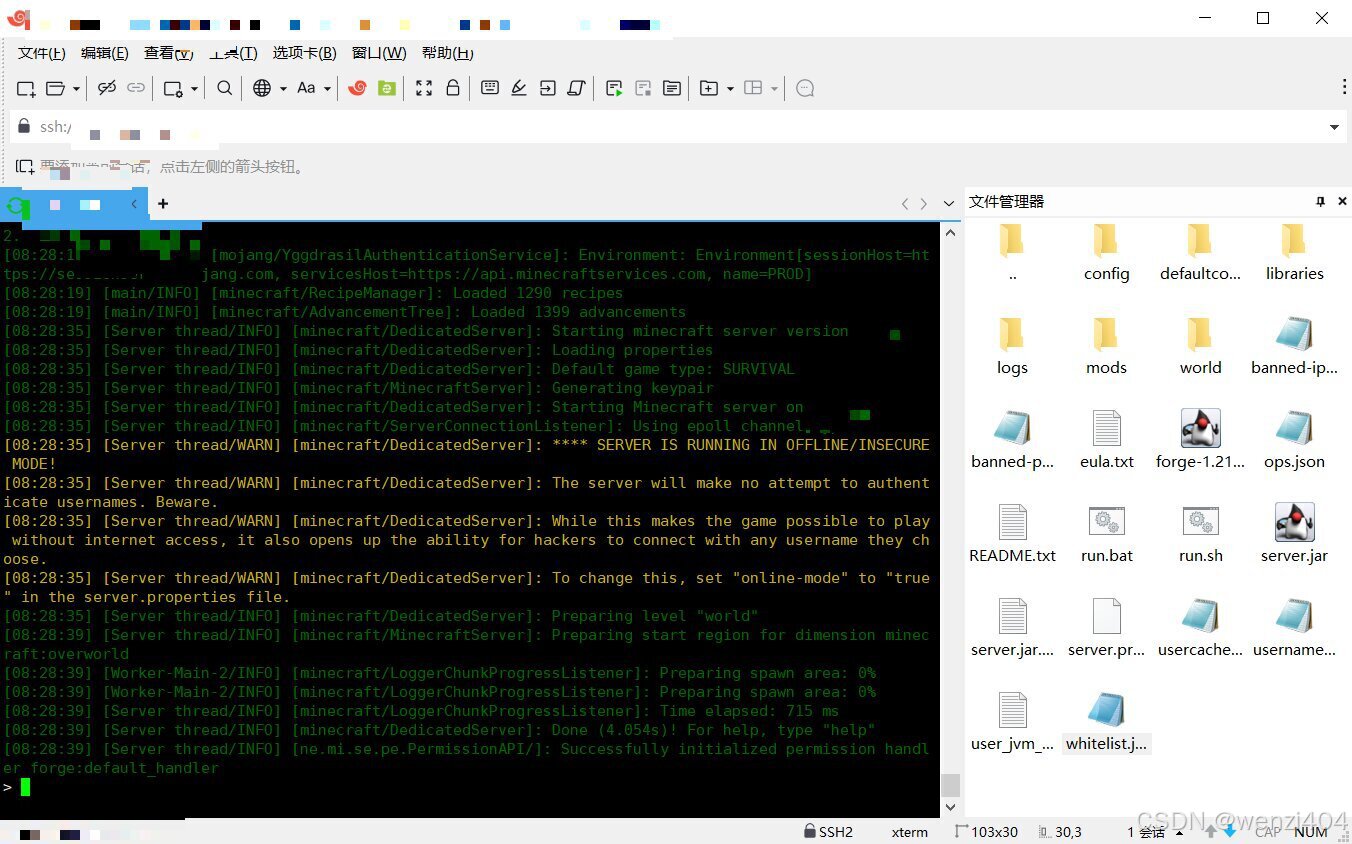Select the compose pane pen icon
The image size is (1352, 844).
(519, 88)
